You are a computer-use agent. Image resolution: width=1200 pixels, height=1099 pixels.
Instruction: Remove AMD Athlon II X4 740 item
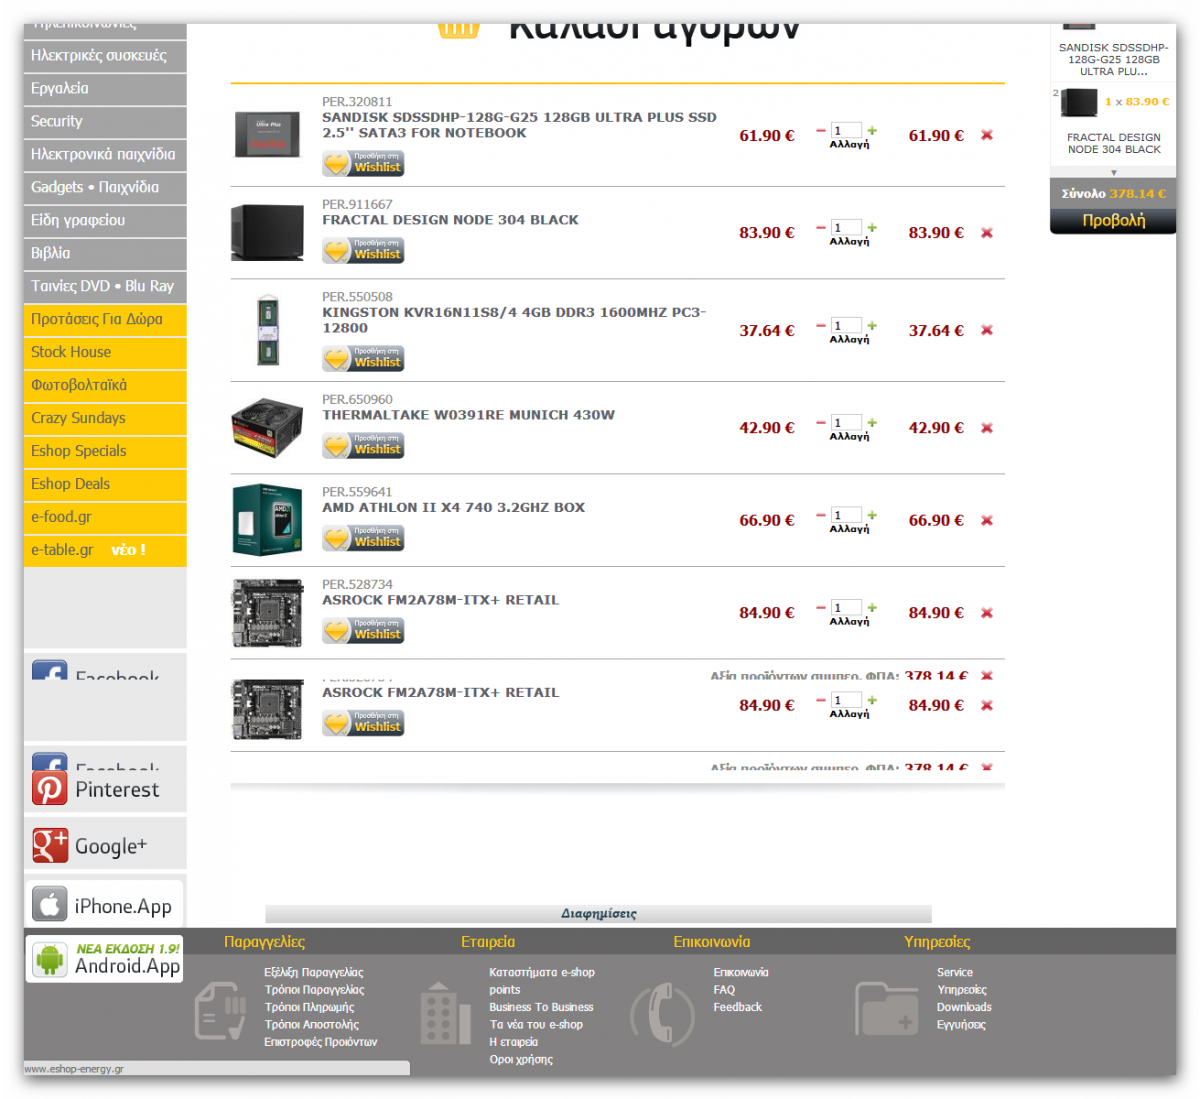(x=987, y=520)
